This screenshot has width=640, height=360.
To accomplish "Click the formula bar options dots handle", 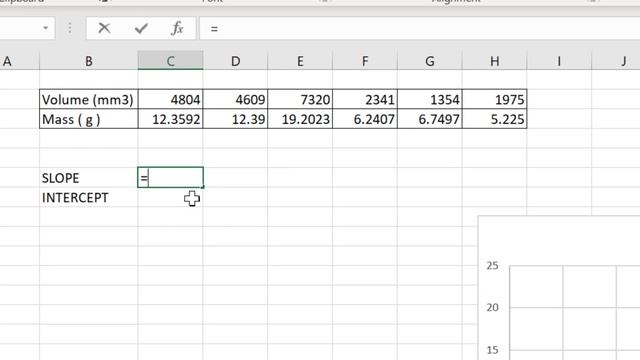I will (70, 28).
